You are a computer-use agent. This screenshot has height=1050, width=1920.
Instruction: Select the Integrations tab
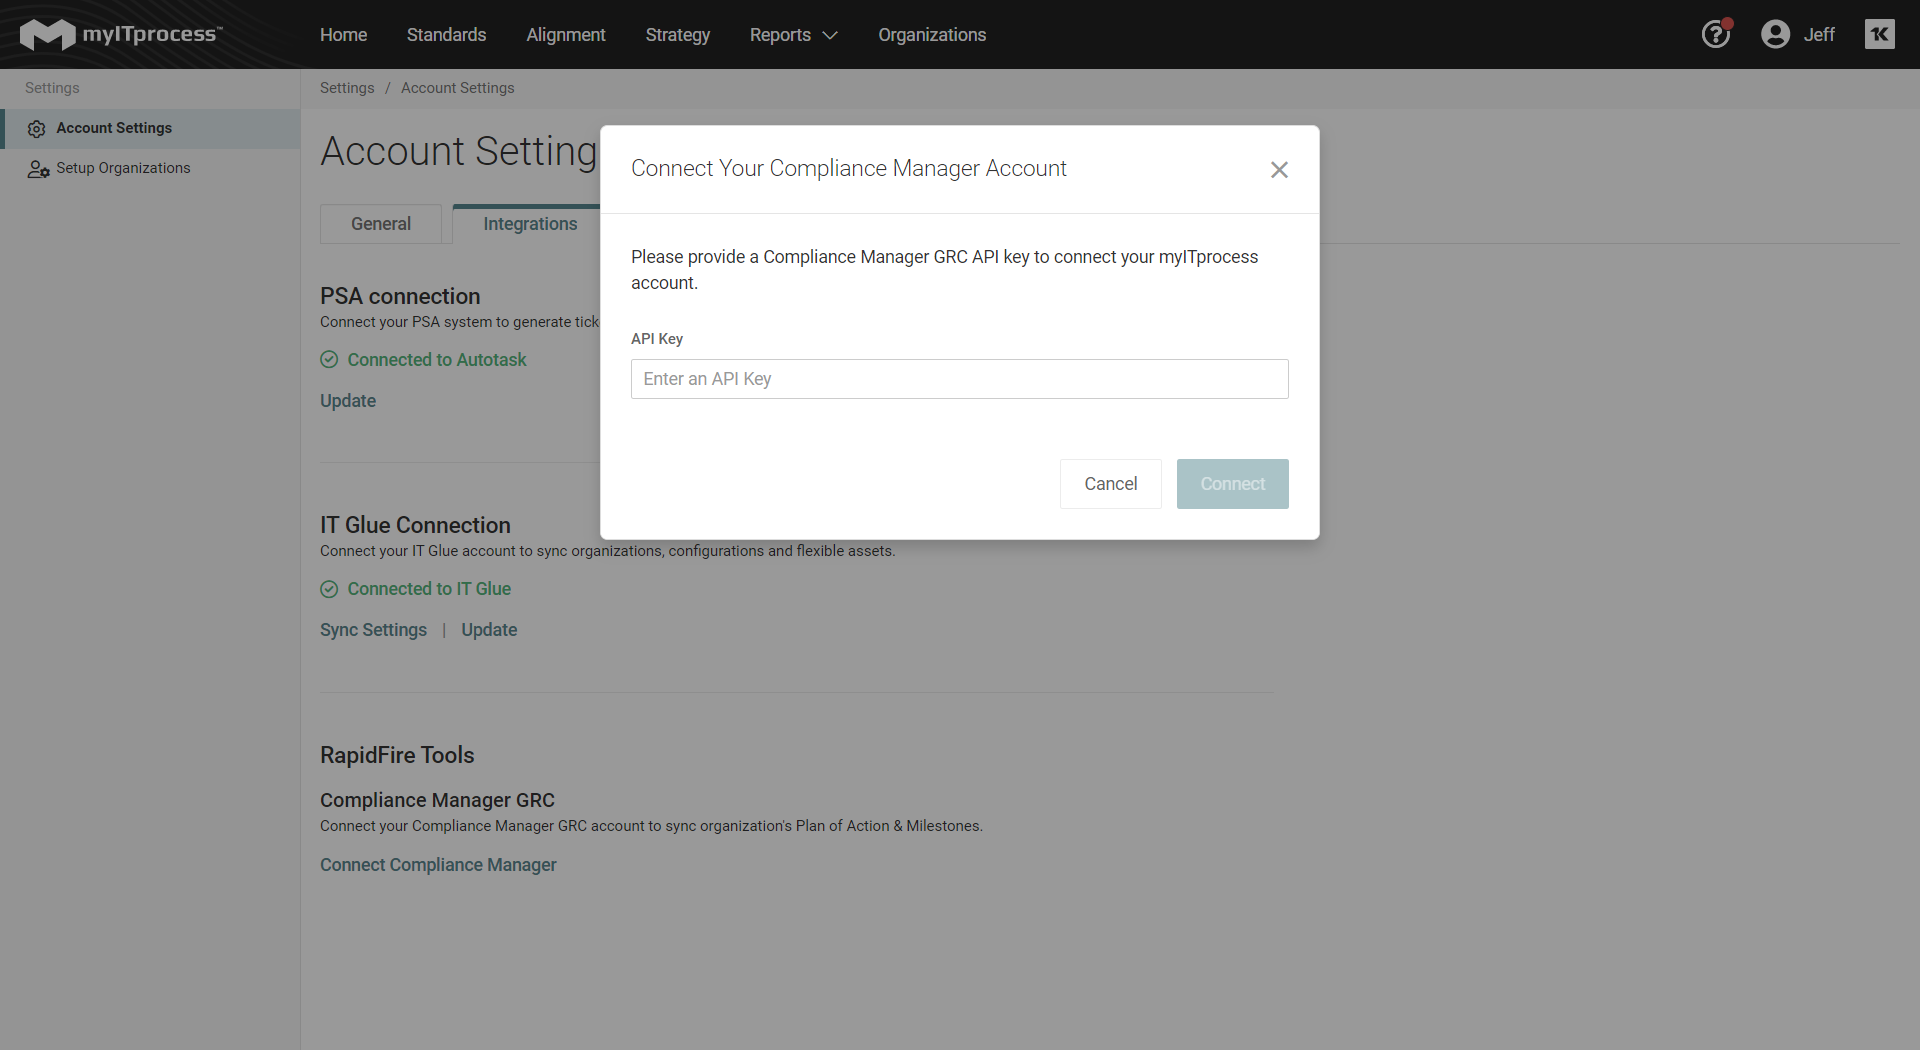[x=530, y=224]
